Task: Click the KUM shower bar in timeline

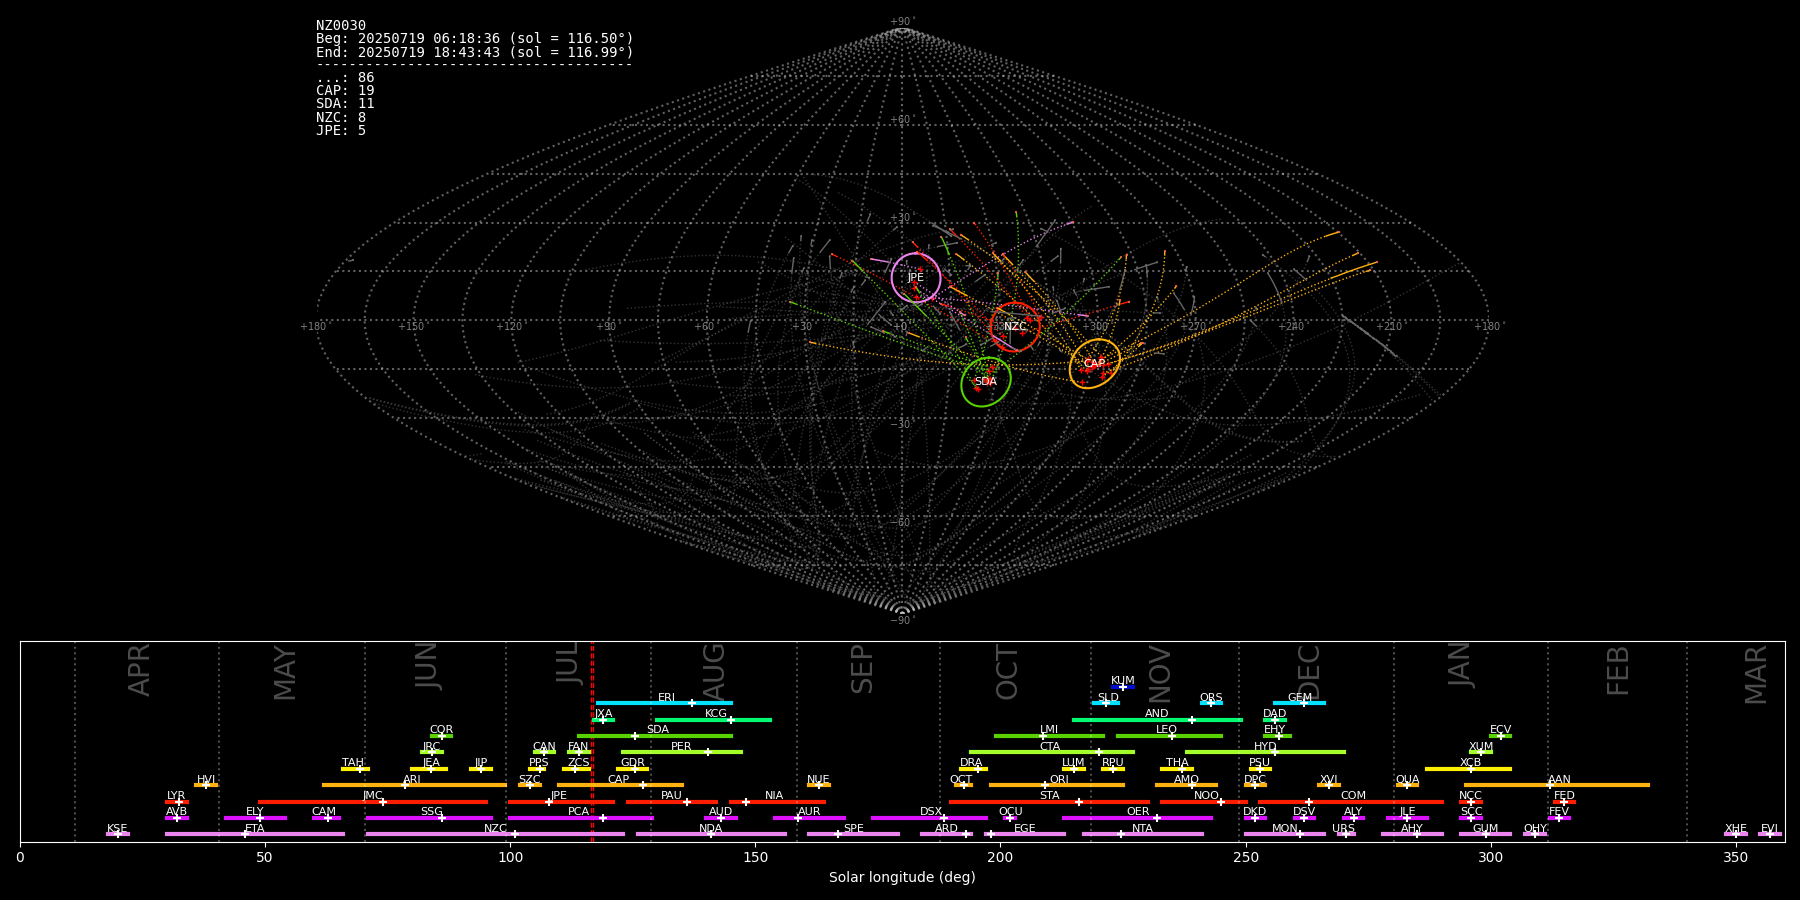Action: [x=1123, y=687]
